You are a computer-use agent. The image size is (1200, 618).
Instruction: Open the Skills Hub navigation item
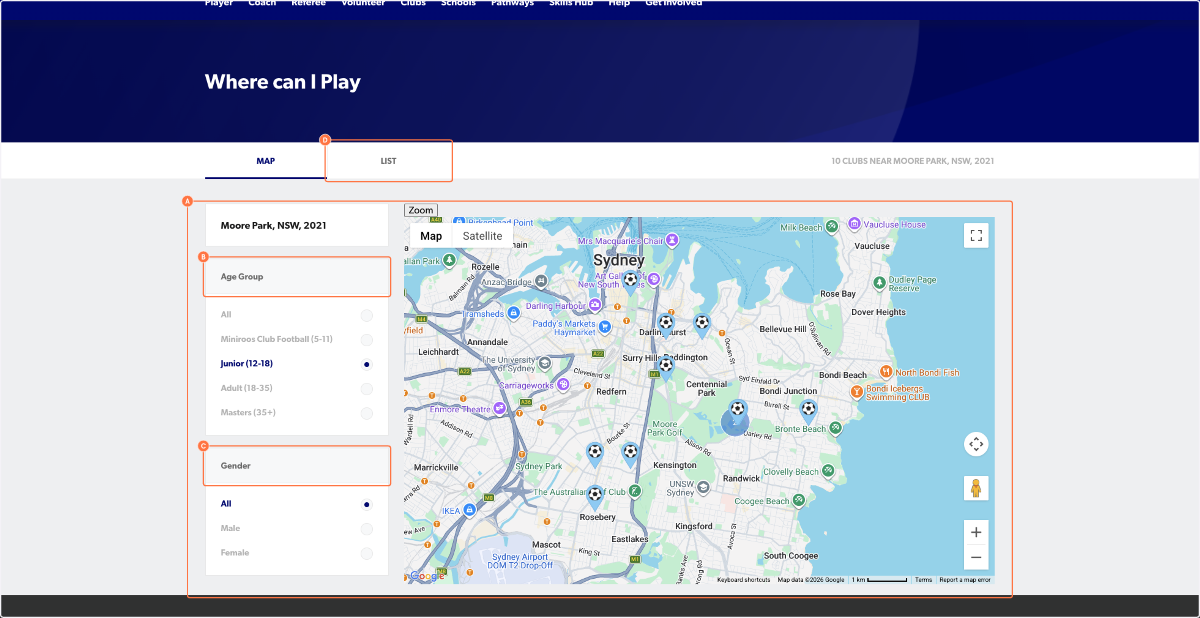[573, 3]
